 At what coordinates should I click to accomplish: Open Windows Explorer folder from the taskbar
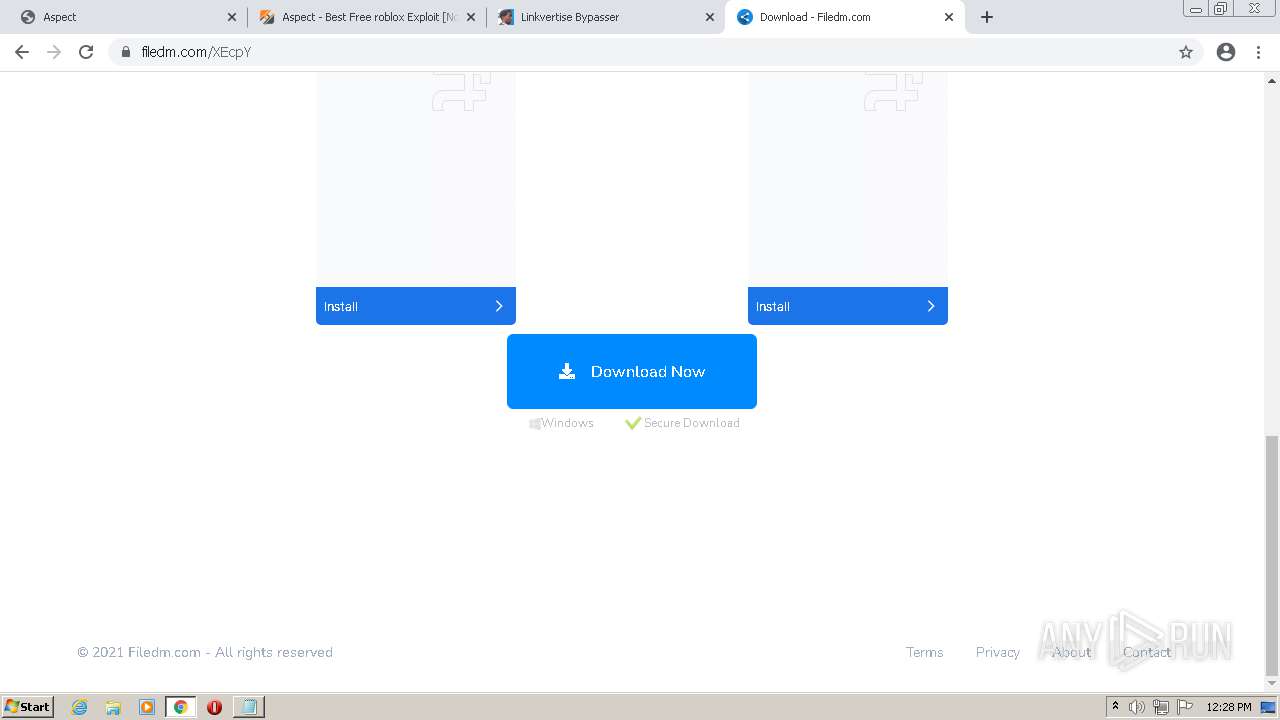click(113, 707)
